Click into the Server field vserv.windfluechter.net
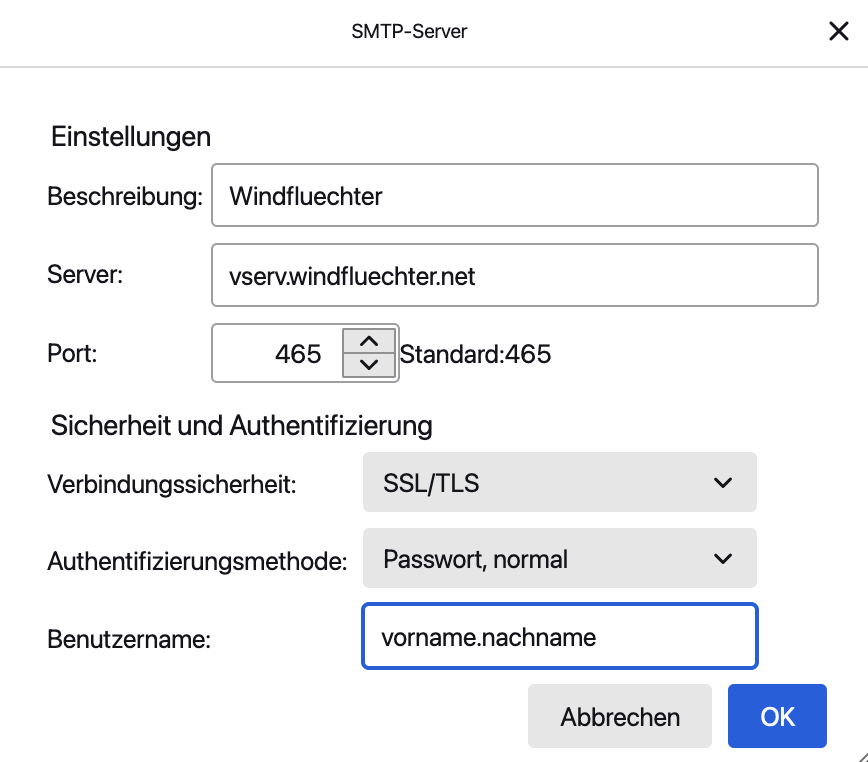The image size is (868, 762). point(515,275)
